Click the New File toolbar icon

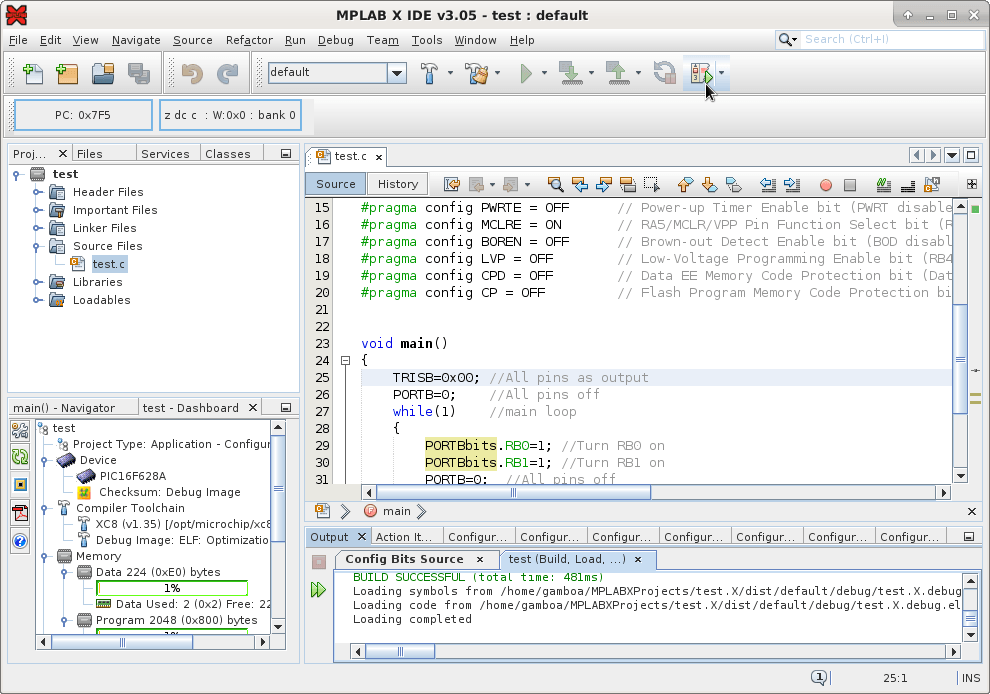click(32, 73)
